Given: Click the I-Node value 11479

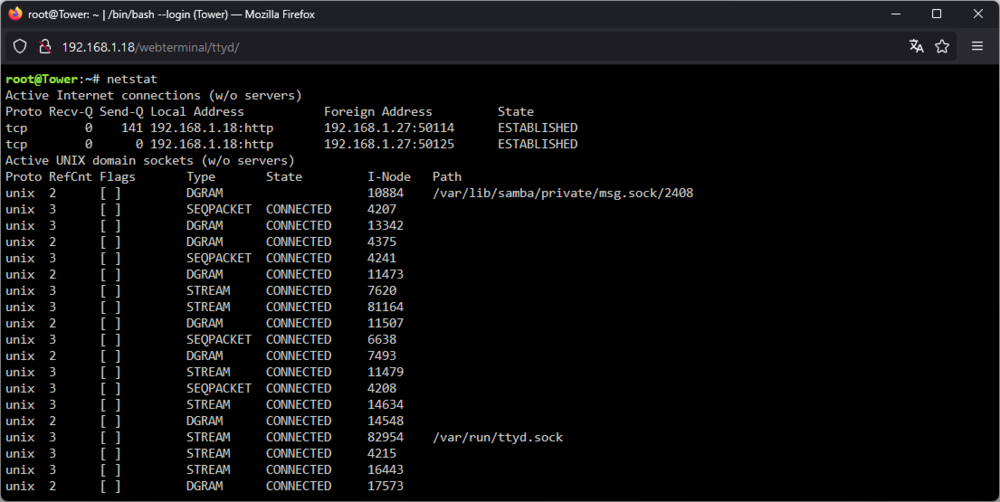Looking at the screenshot, I should coord(385,372).
